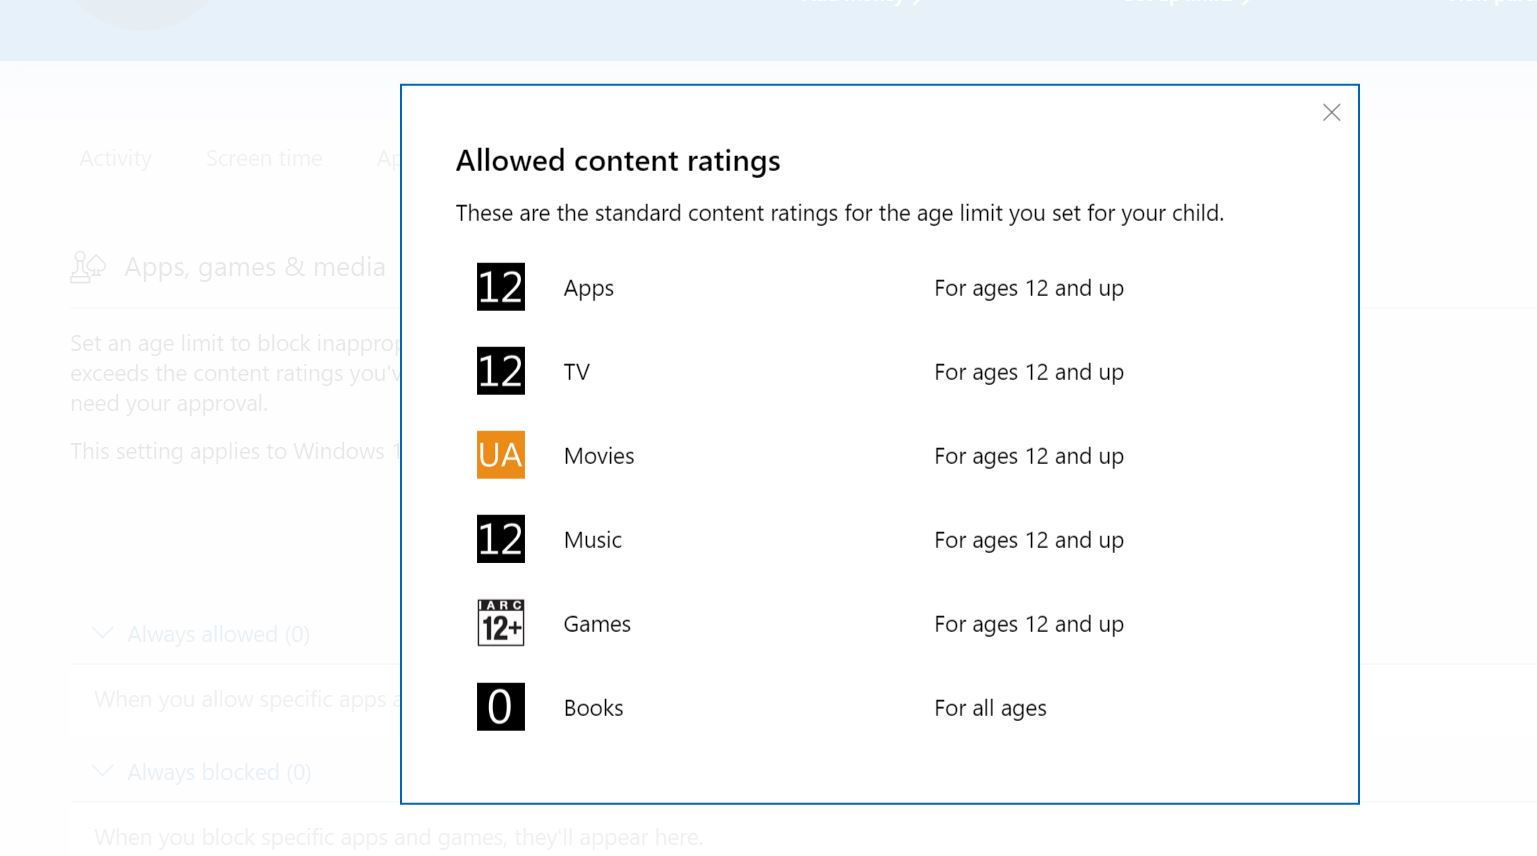Click the Apps, games & media icon
The height and width of the screenshot is (856, 1537).
(88, 267)
